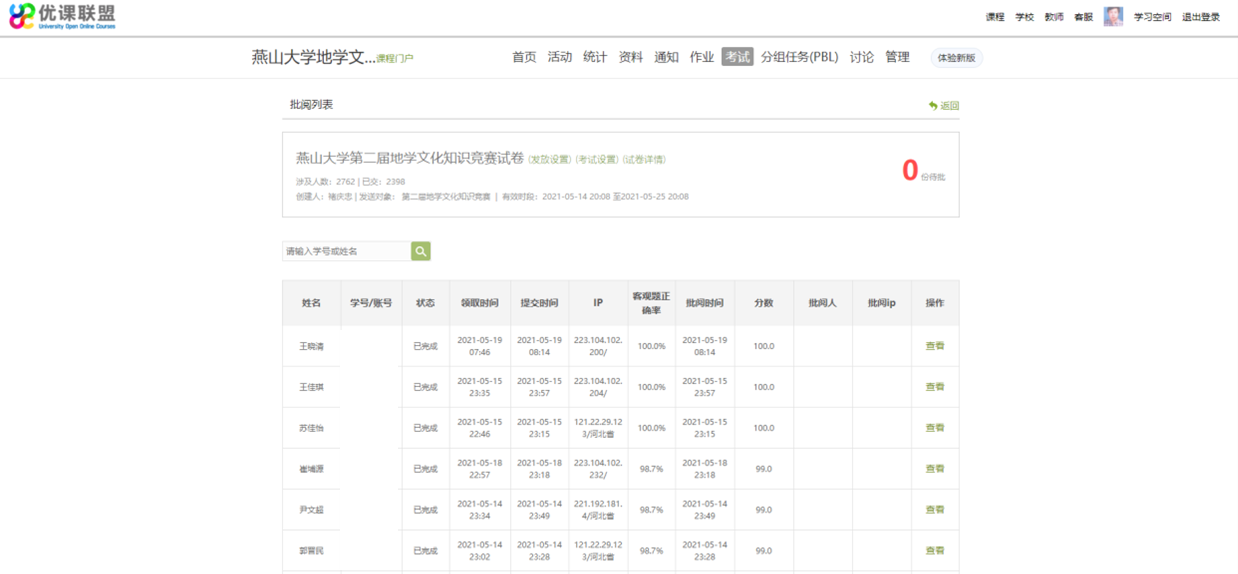Viewport: 1238px width, 574px height.
Task: Click the 课程门户 link
Action: point(394,59)
